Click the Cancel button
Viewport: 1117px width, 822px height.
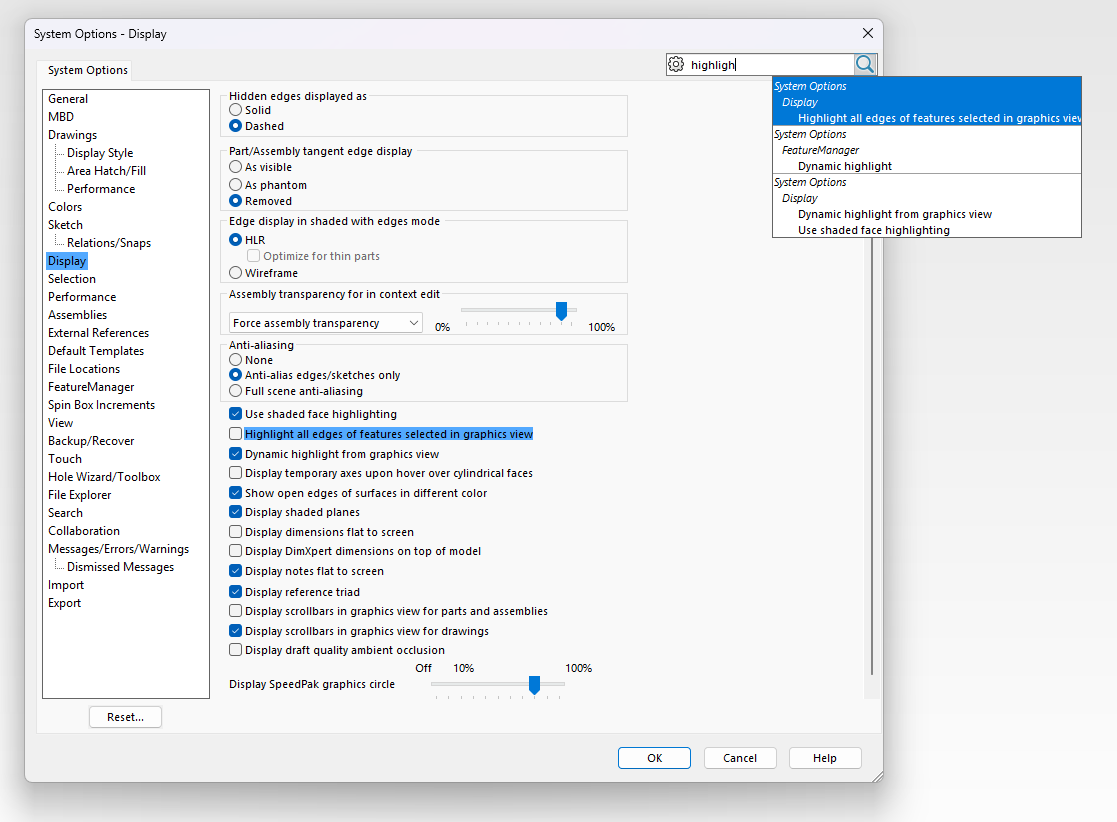pos(740,758)
